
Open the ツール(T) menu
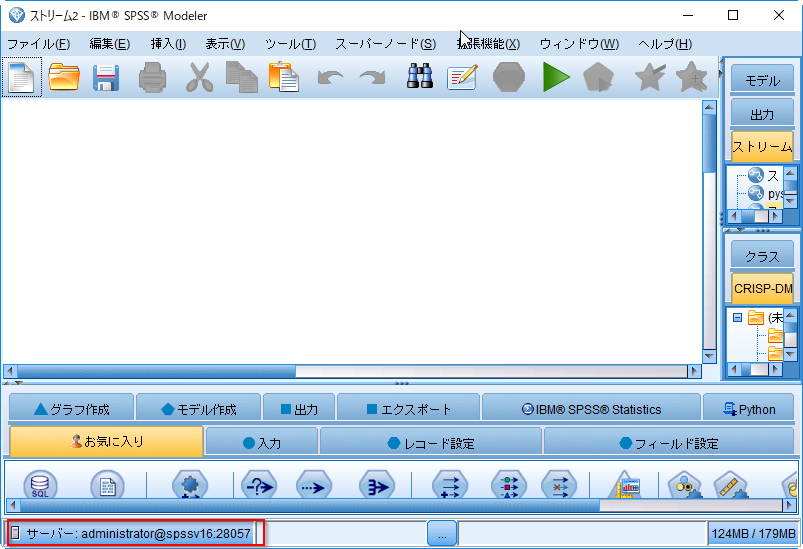[290, 44]
